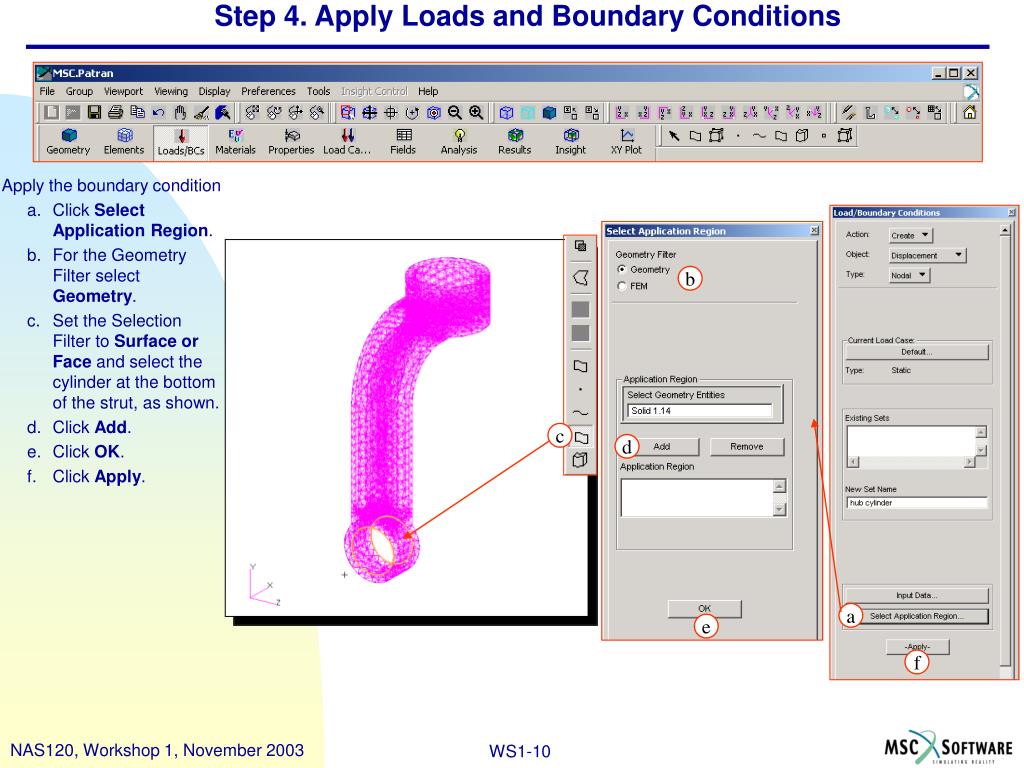Click the Remove button

[746, 447]
